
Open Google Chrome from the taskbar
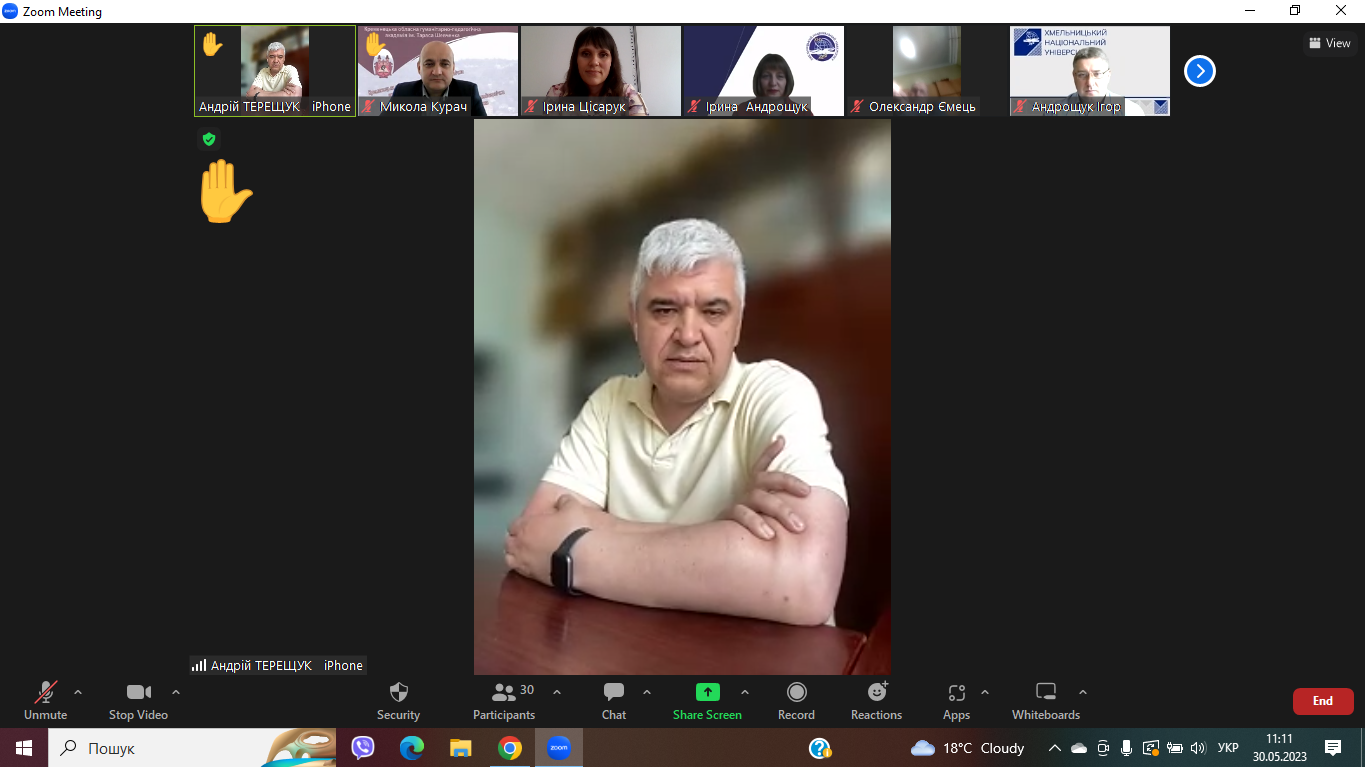coord(510,748)
